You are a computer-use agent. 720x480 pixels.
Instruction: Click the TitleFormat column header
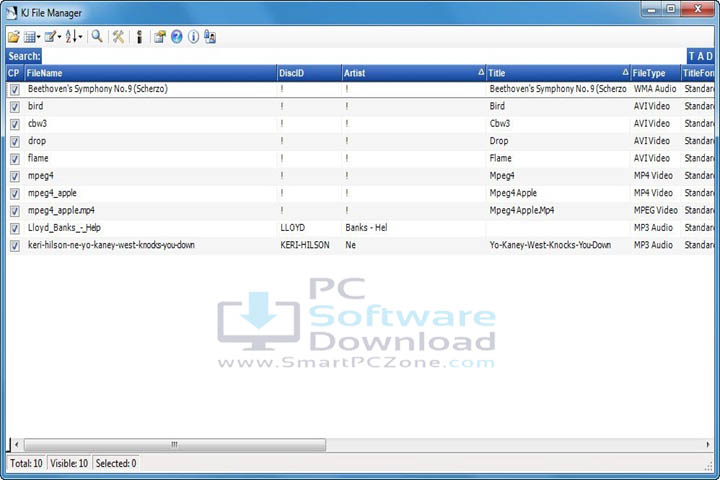(698, 73)
